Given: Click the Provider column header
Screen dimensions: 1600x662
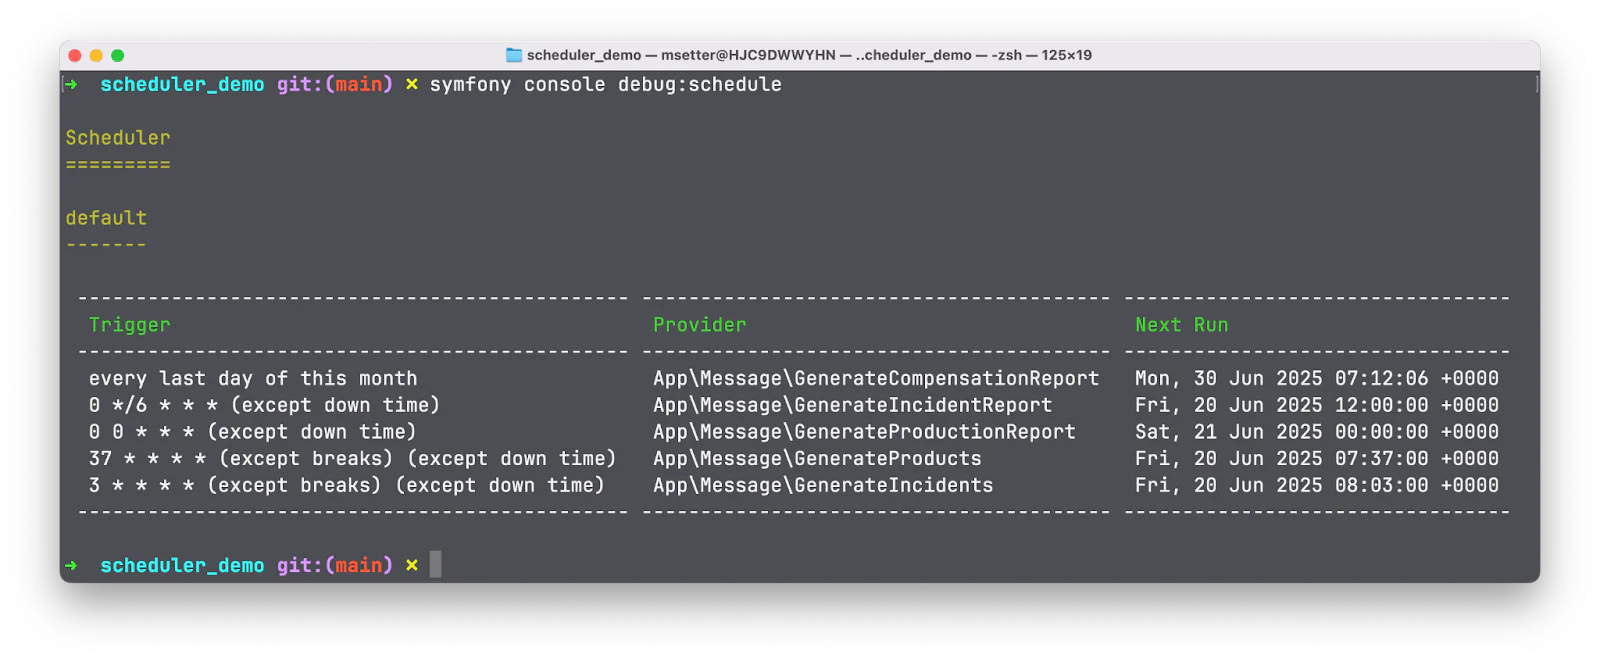Looking at the screenshot, I should pos(699,325).
